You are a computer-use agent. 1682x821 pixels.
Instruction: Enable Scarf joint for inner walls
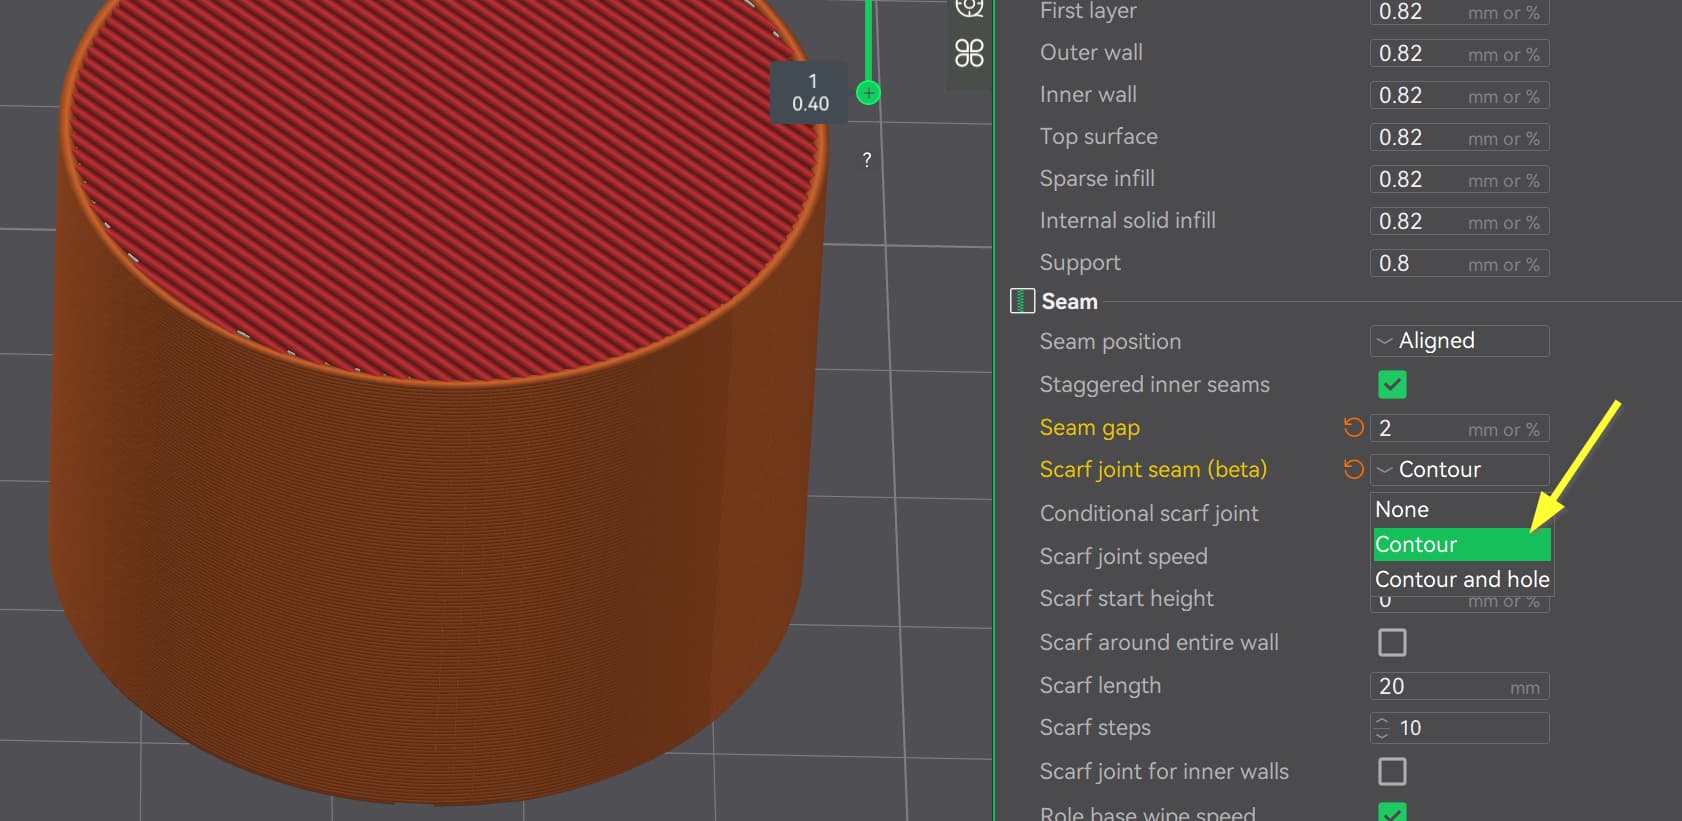1392,771
